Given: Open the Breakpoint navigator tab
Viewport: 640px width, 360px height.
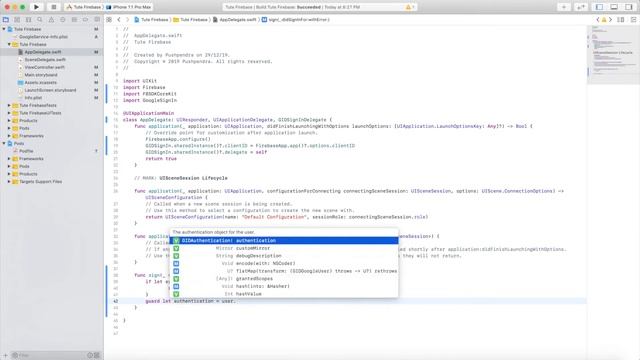Looking at the screenshot, I should coord(85,20).
